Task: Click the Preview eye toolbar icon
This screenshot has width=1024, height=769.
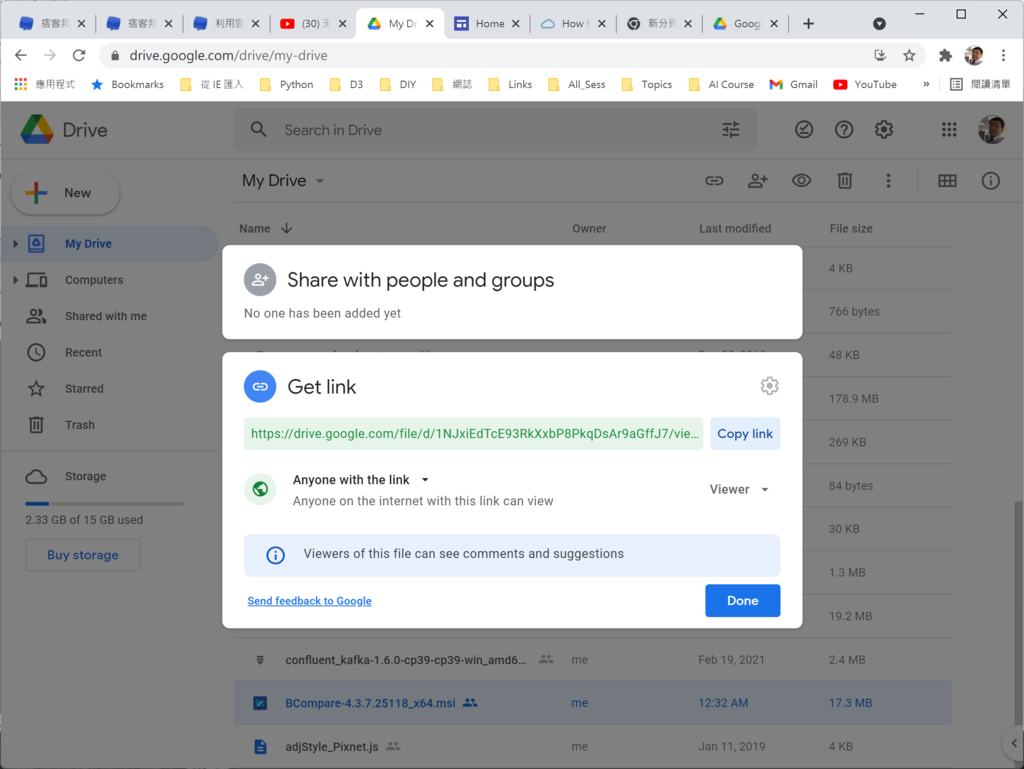Action: (x=801, y=181)
